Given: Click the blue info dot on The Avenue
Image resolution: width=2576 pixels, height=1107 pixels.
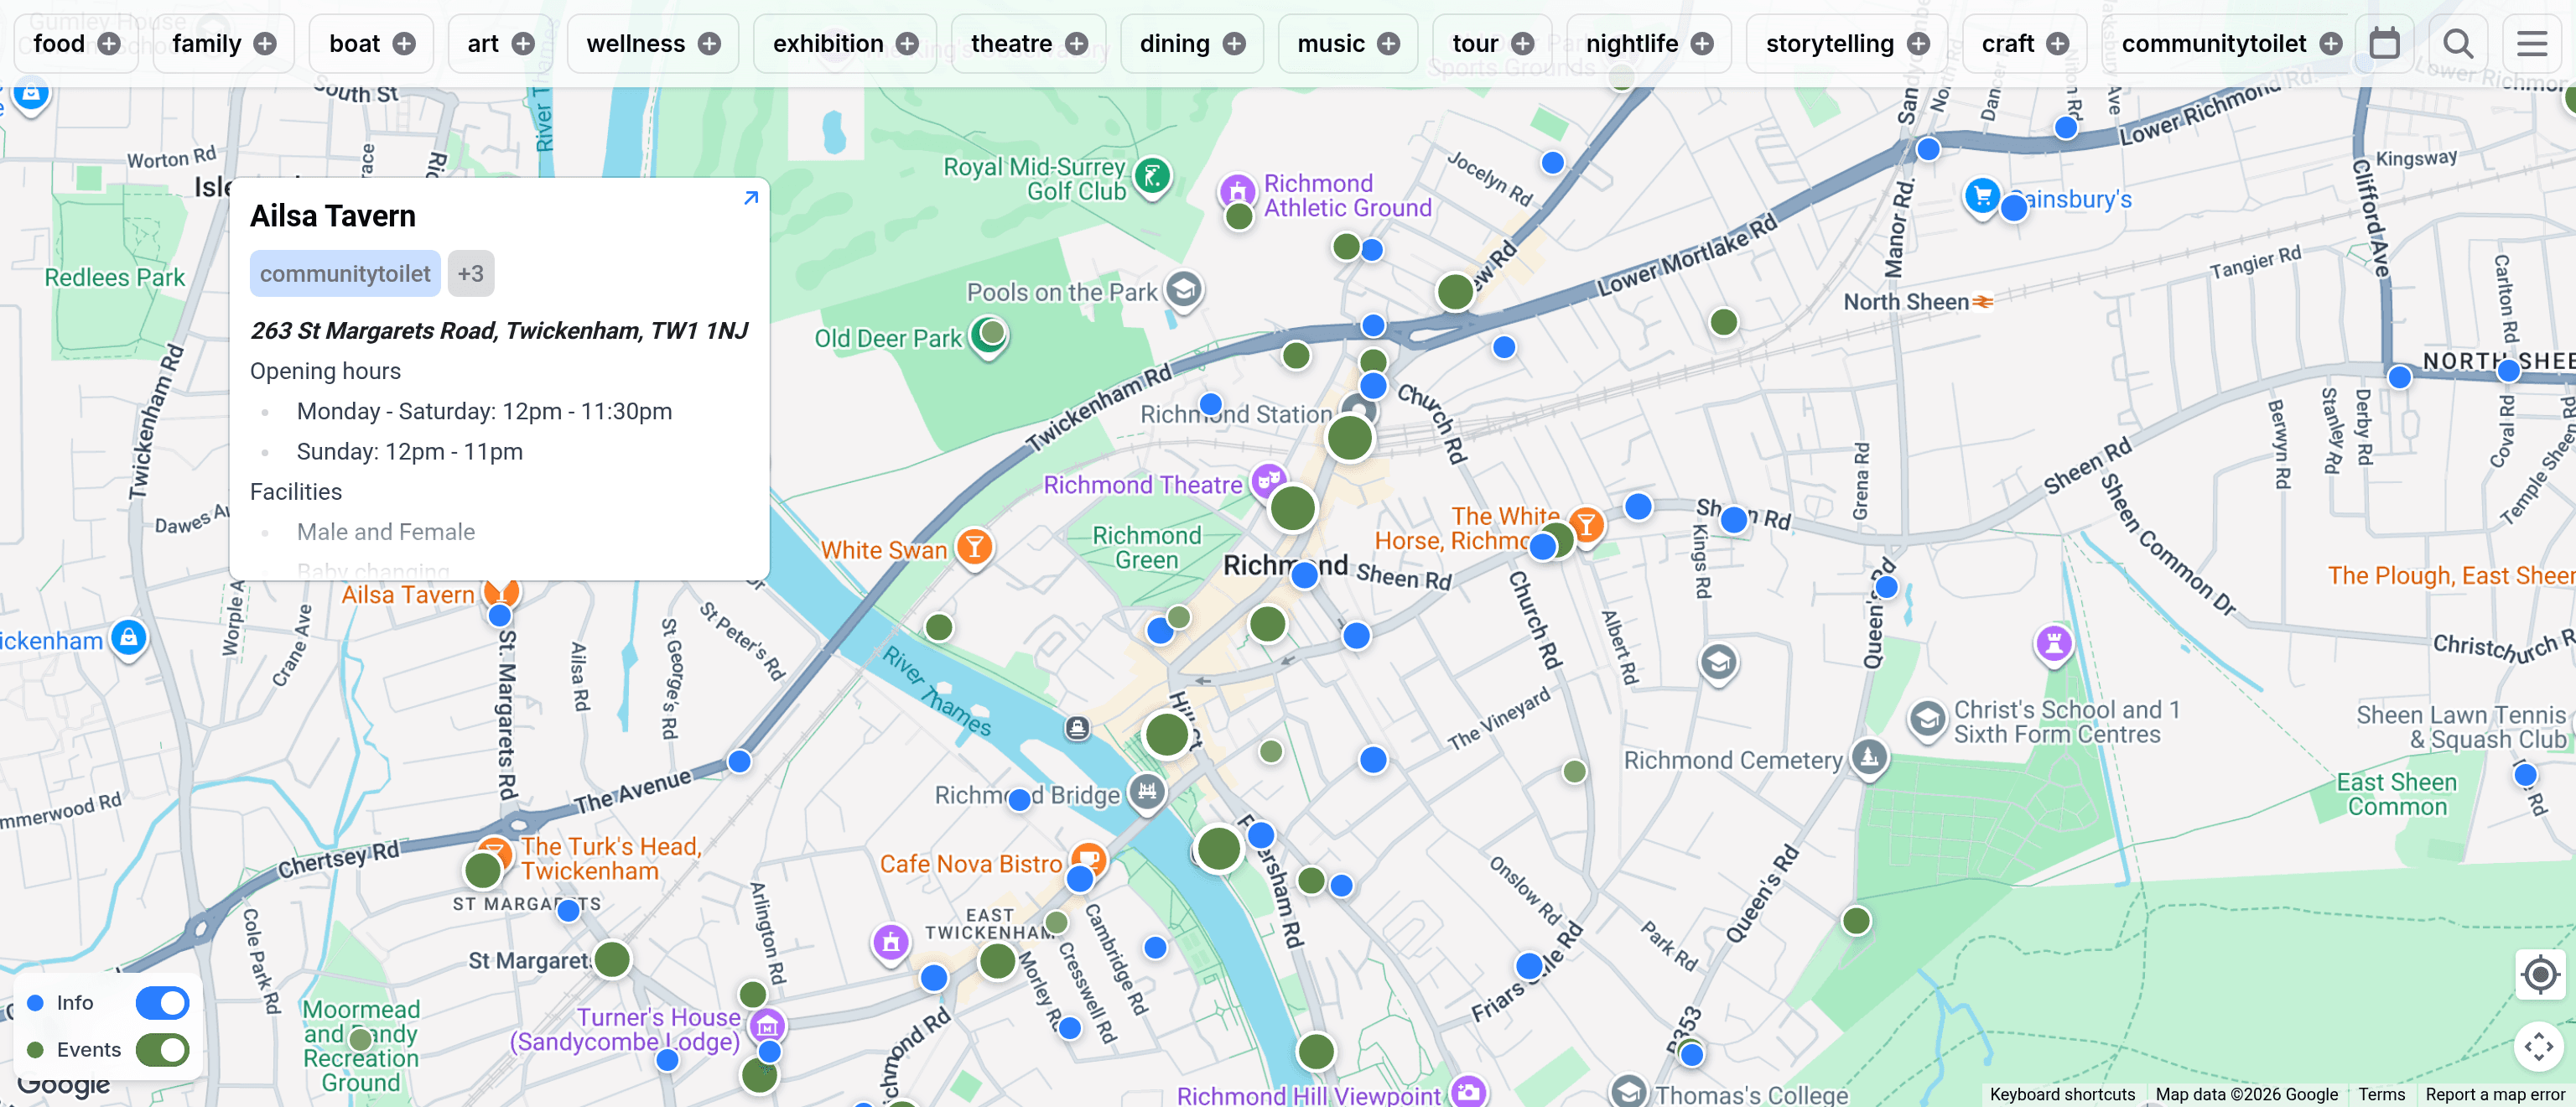Looking at the screenshot, I should tap(739, 761).
